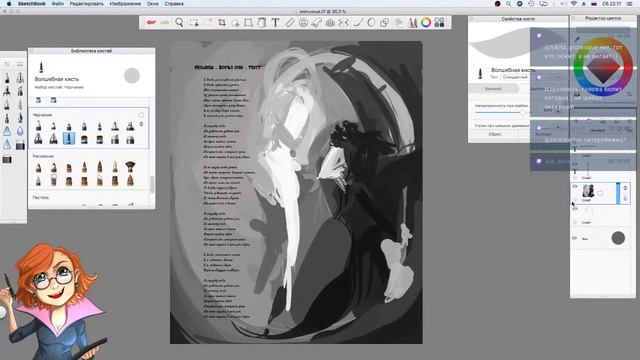The width and height of the screenshot is (640, 360).
Task: Open the brush Type dropdown "Стандартный"
Action: (515, 77)
